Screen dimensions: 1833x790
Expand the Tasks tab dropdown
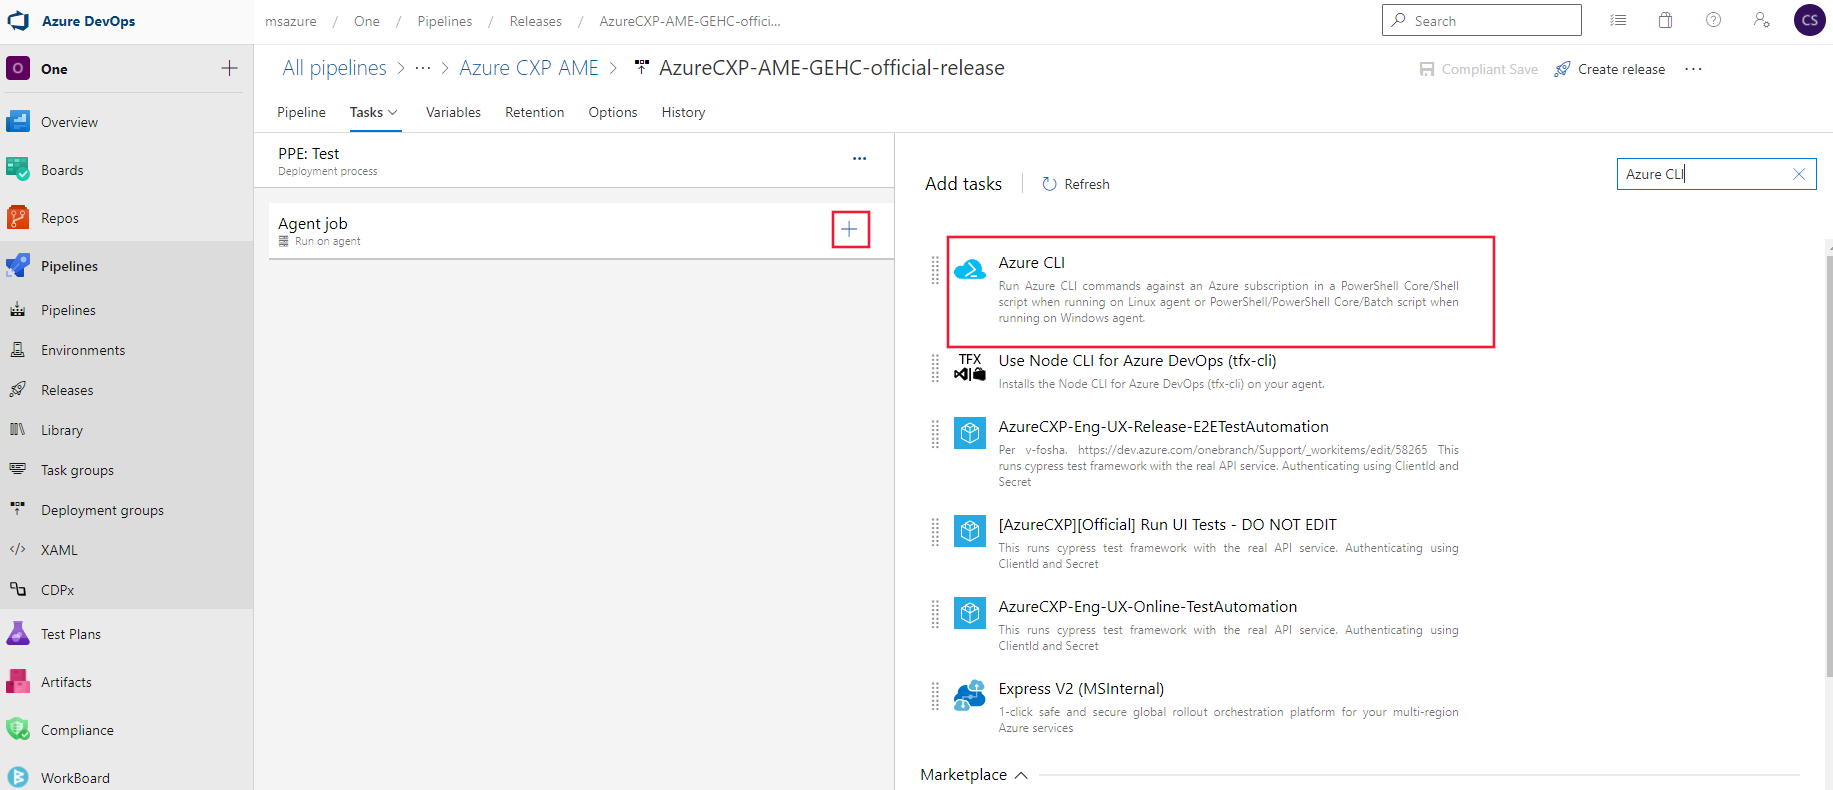[x=393, y=113]
